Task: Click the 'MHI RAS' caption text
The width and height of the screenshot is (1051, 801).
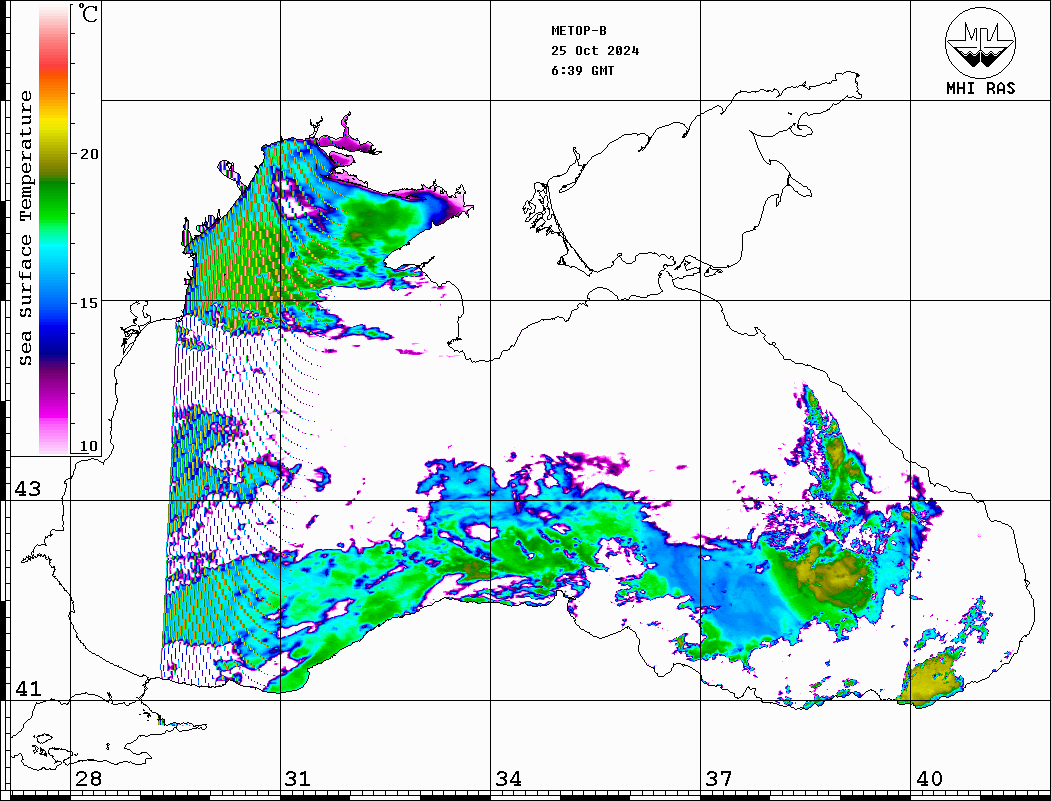Action: [x=981, y=88]
